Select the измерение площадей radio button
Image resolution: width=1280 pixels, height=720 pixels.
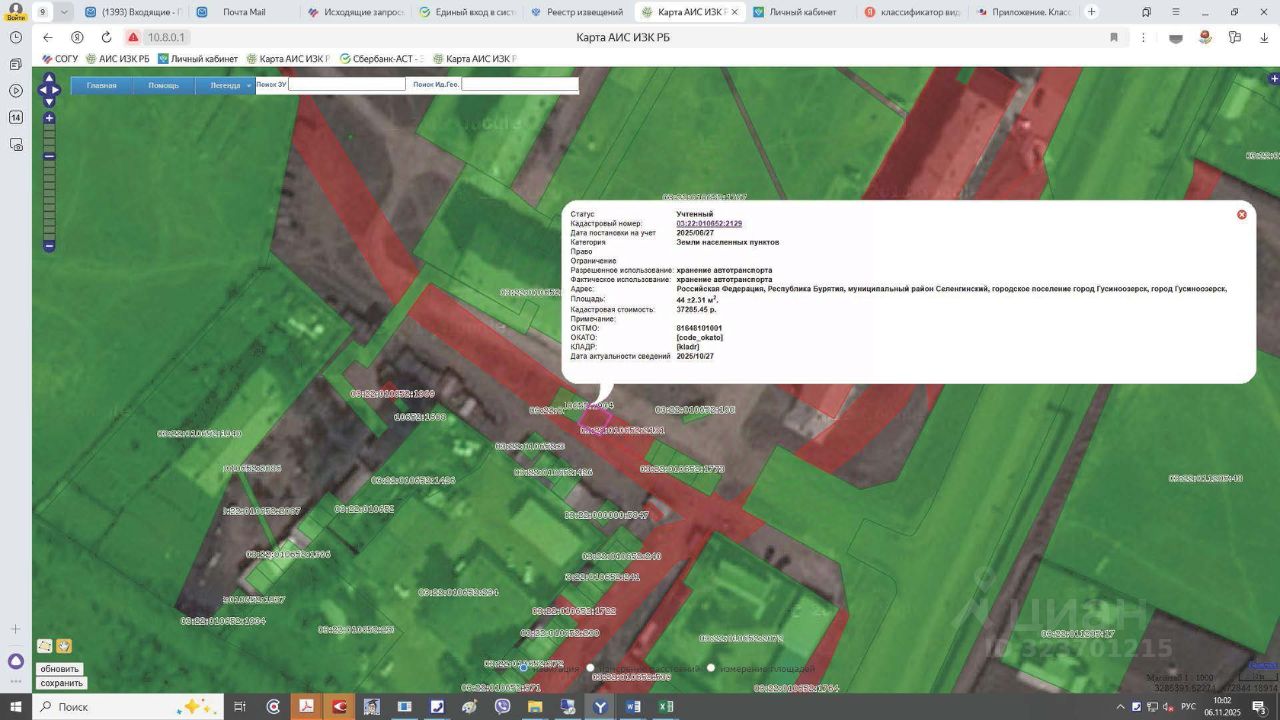coord(711,668)
